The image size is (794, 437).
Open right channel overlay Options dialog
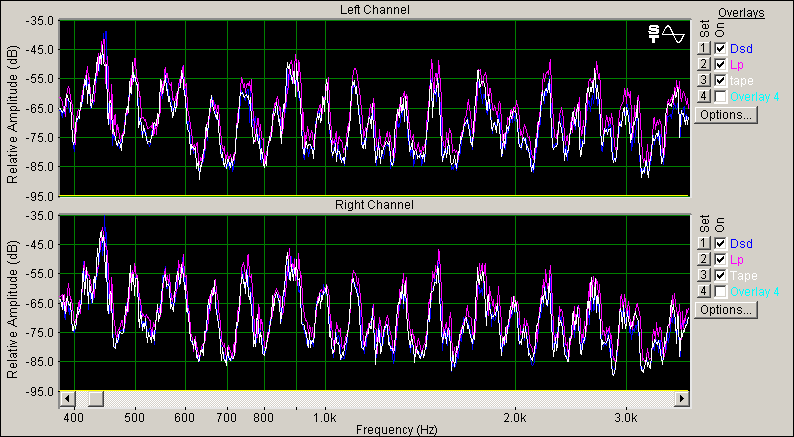point(725,310)
